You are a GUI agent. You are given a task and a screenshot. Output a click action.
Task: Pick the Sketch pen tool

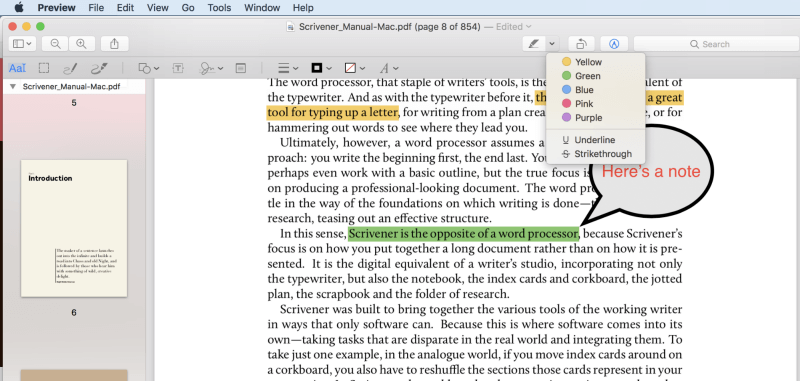coord(70,68)
